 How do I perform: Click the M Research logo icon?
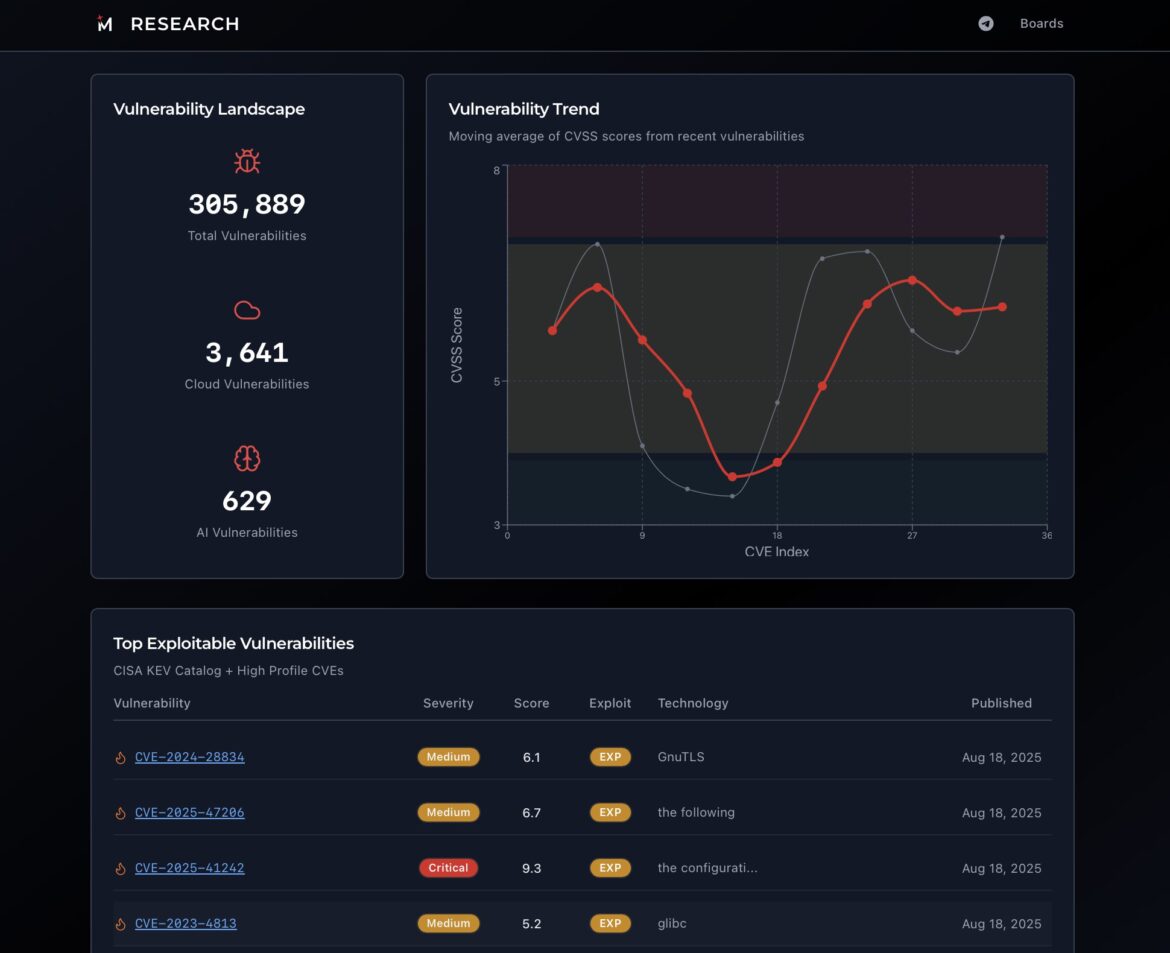105,24
